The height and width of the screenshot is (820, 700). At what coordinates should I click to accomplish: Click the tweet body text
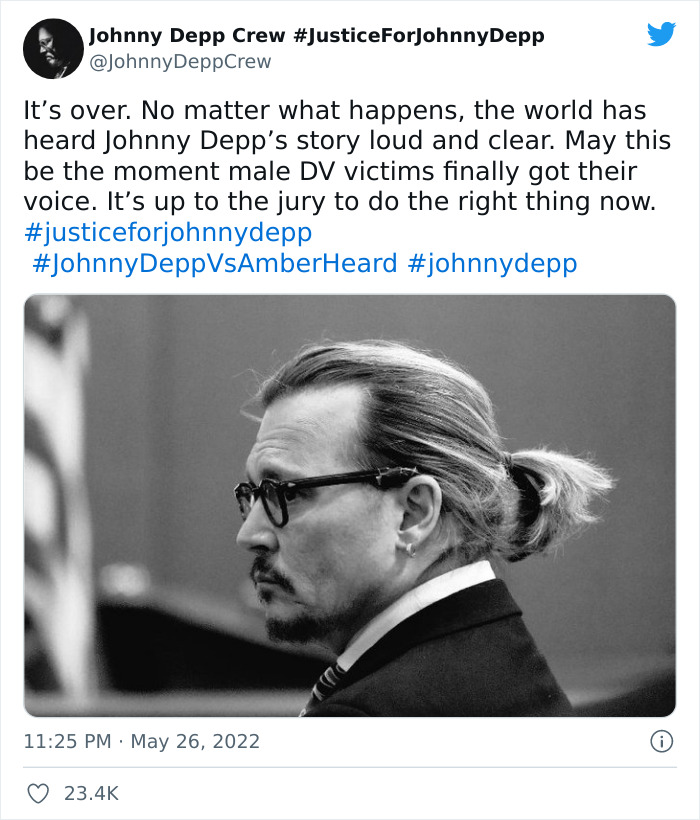coord(340,155)
